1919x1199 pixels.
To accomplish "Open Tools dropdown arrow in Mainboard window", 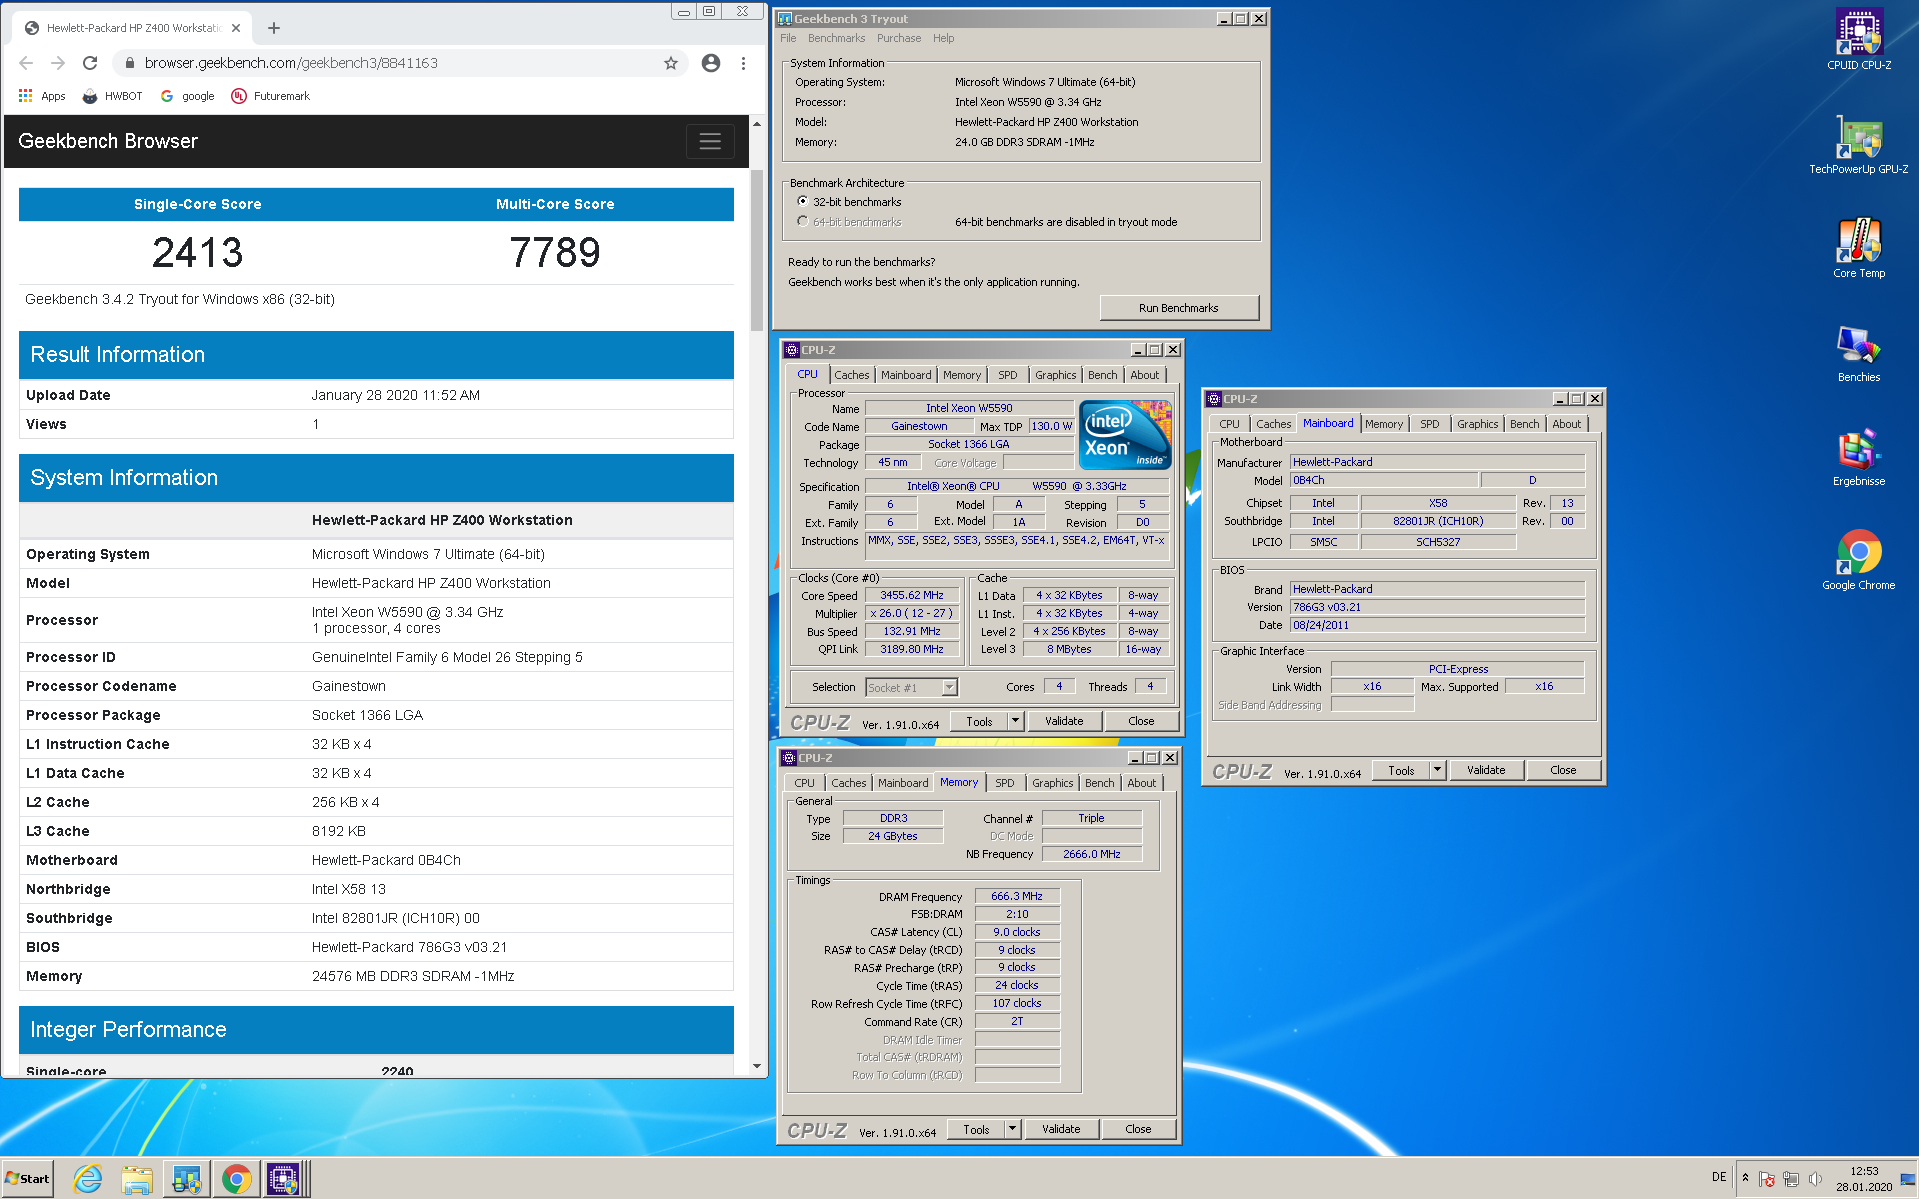I will [1437, 770].
